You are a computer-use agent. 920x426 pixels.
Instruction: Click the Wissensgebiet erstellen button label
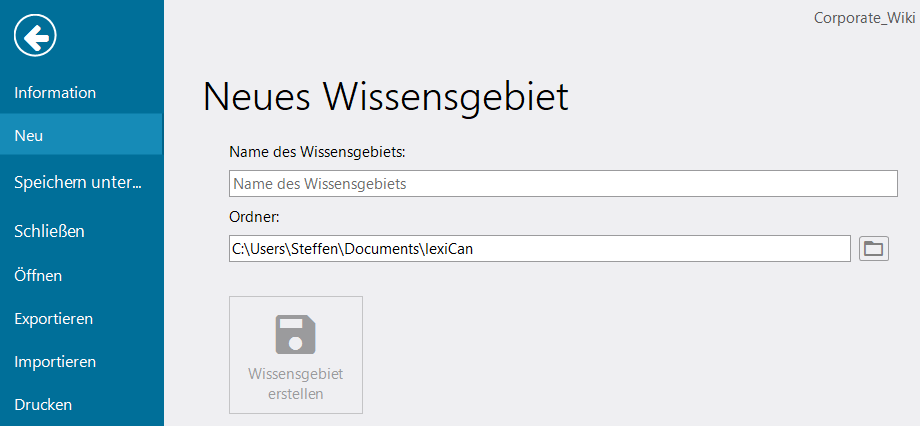296,384
